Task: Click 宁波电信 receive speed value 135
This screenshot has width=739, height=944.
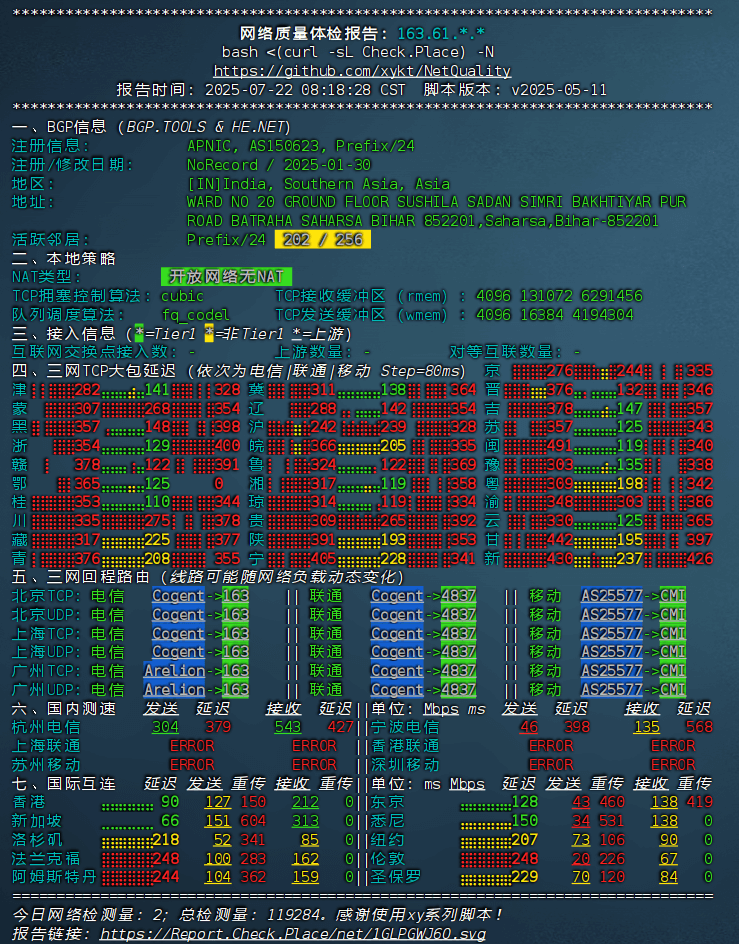Action: click(x=646, y=727)
